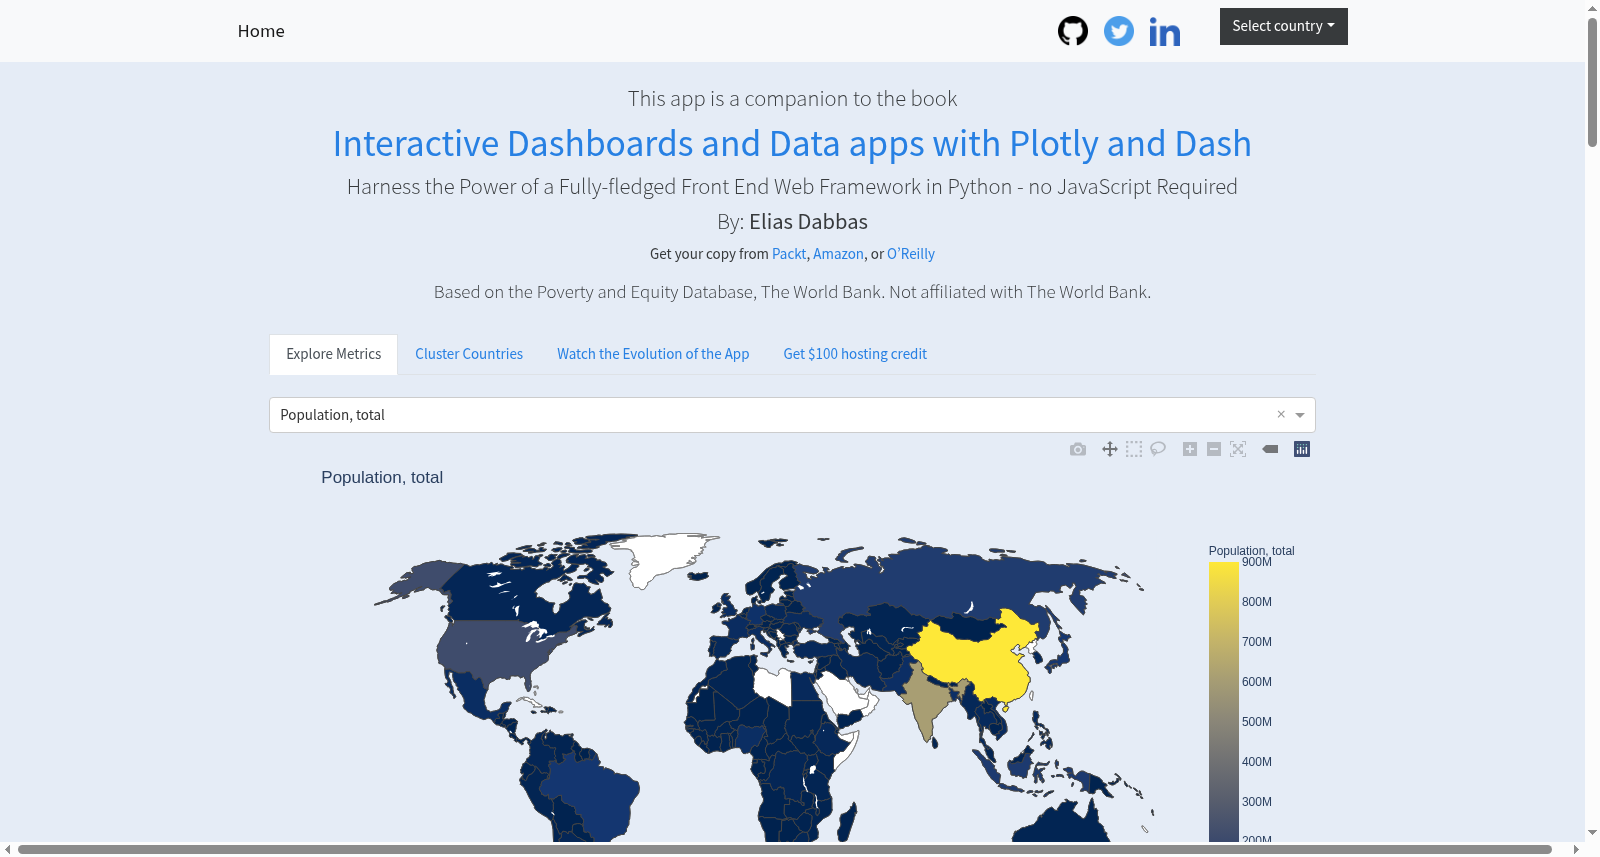Click the scroll-up arrow button

[x=1592, y=8]
